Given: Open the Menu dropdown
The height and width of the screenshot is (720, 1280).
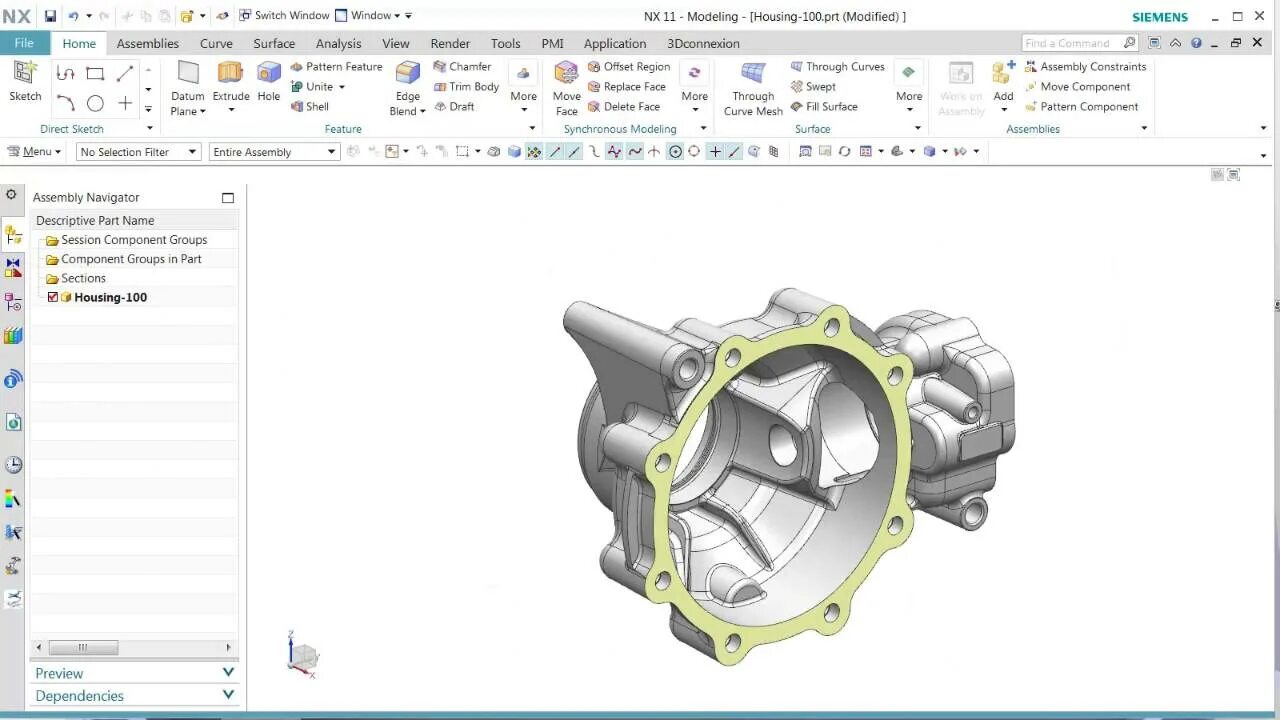Looking at the screenshot, I should [34, 152].
